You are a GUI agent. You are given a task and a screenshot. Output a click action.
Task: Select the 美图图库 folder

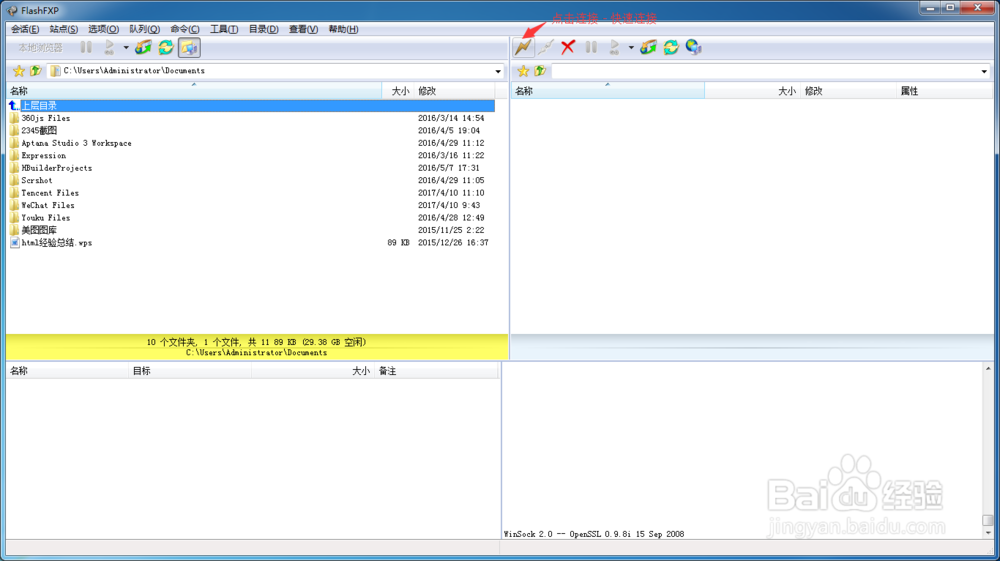point(251,230)
